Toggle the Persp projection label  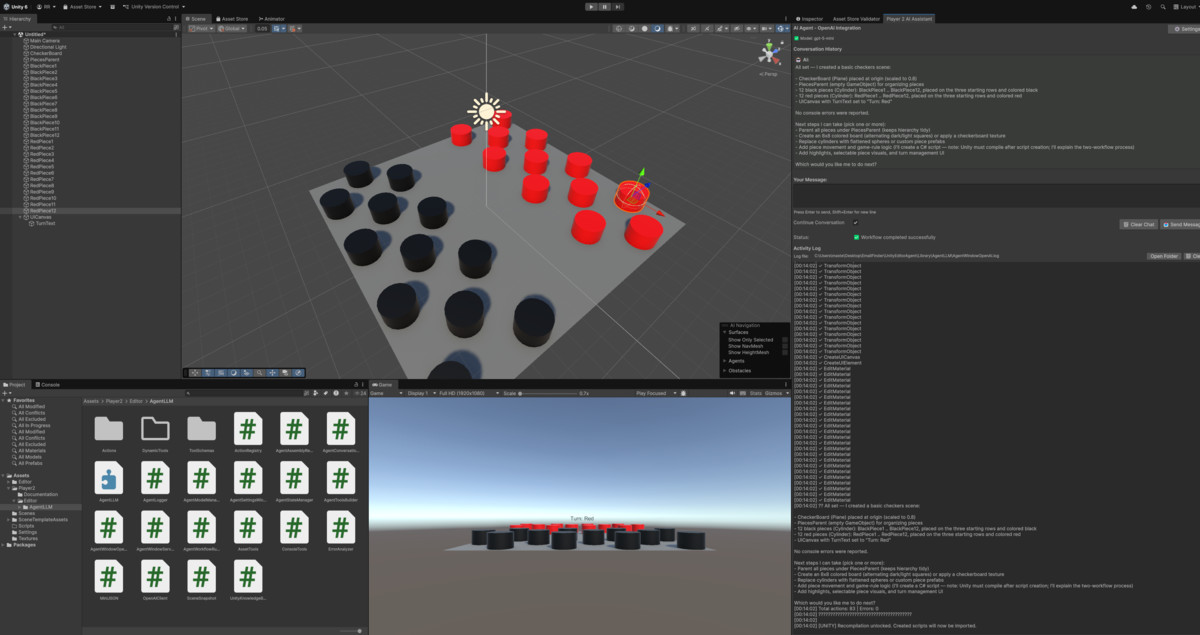(768, 74)
